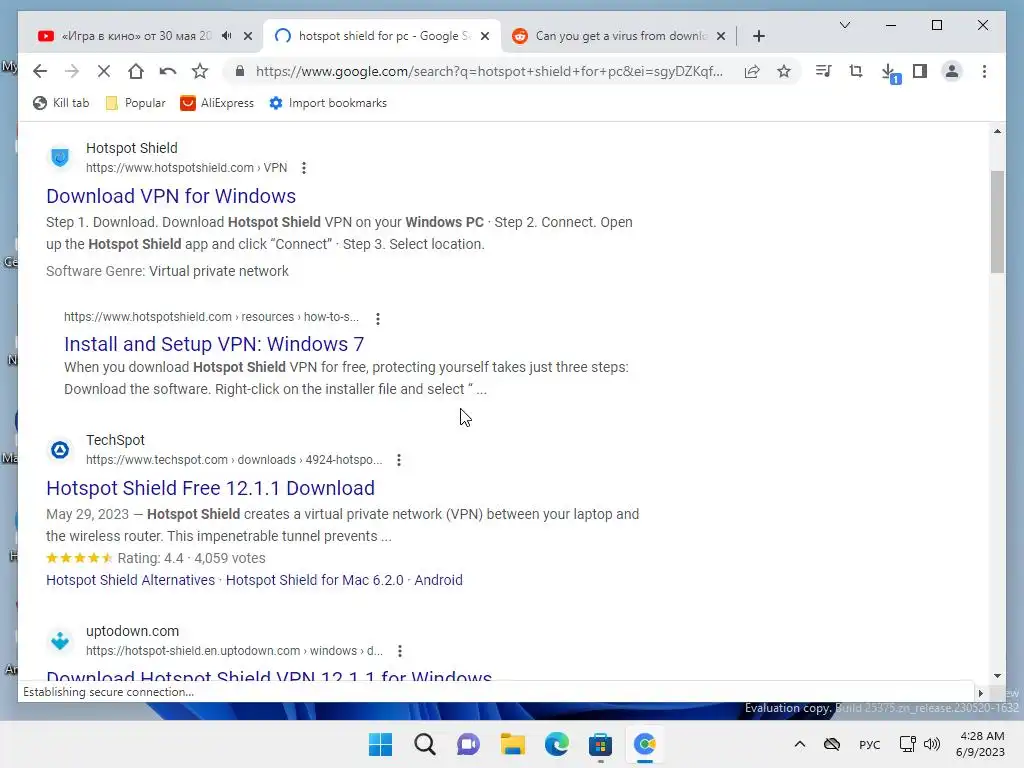1024x768 pixels.
Task: Open more options for uptodown.com result
Action: pyautogui.click(x=400, y=651)
